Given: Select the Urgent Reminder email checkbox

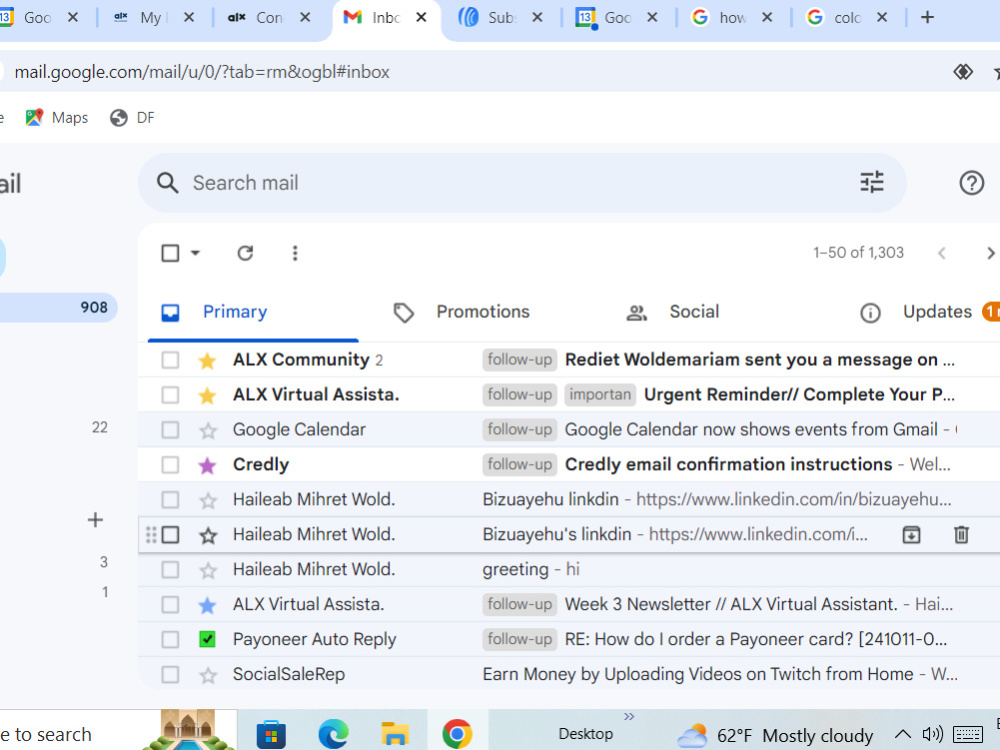Looking at the screenshot, I should click(x=170, y=395).
